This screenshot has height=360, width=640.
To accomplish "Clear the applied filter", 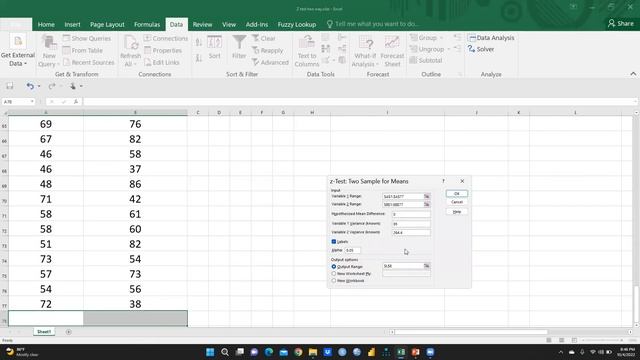I will click(x=264, y=38).
